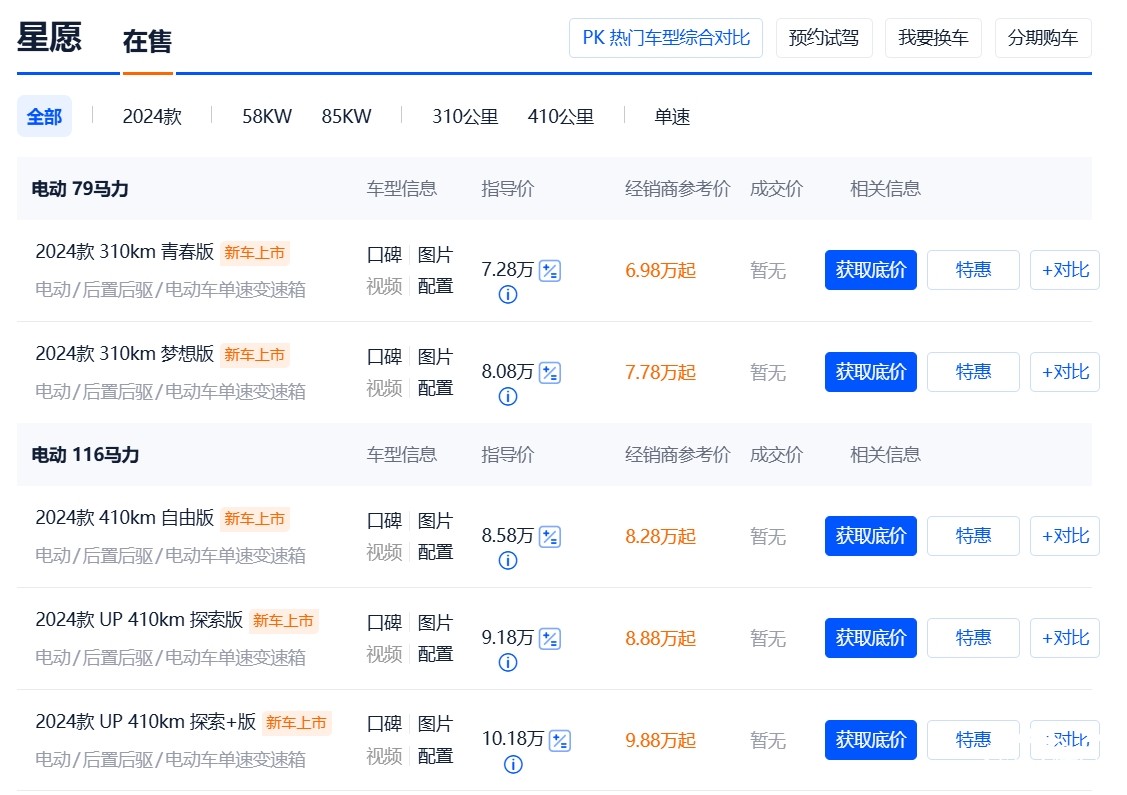Click 特惠 for 310km 梦想版
The image size is (1127, 795).
pyautogui.click(x=973, y=372)
